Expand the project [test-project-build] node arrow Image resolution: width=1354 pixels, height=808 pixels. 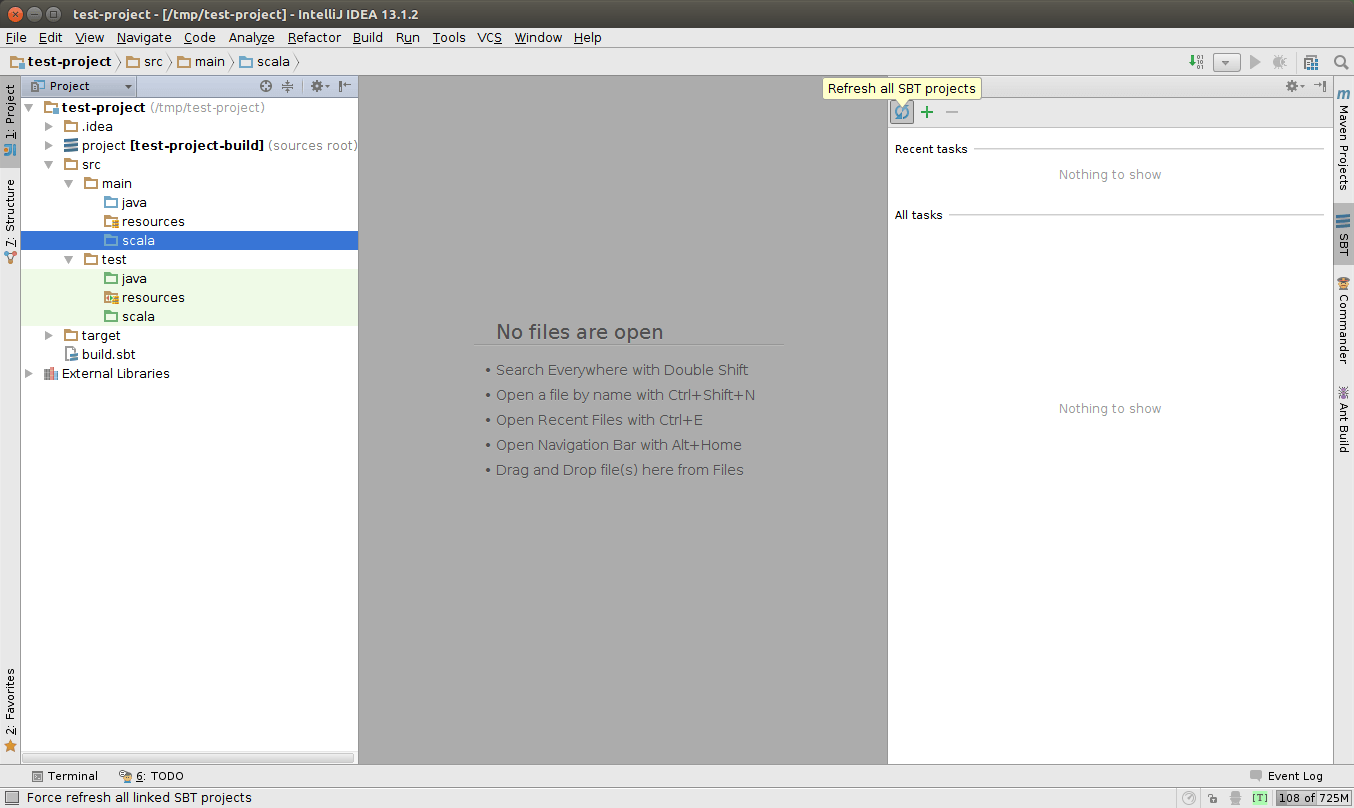(x=48, y=145)
